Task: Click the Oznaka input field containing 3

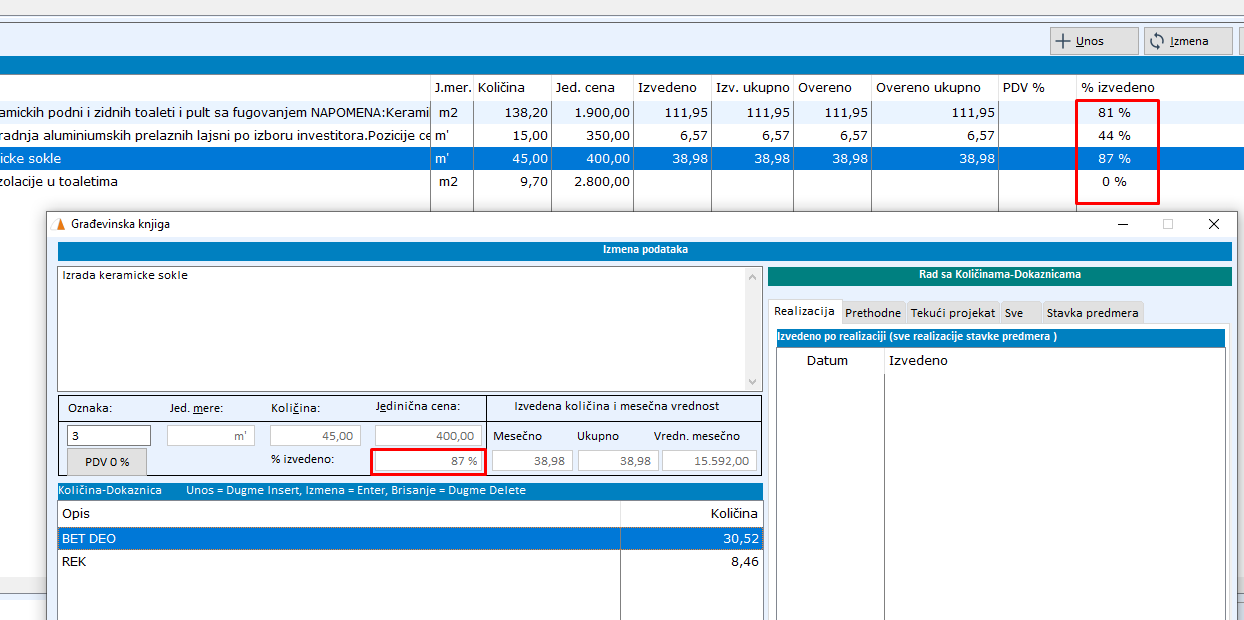Action: [109, 436]
